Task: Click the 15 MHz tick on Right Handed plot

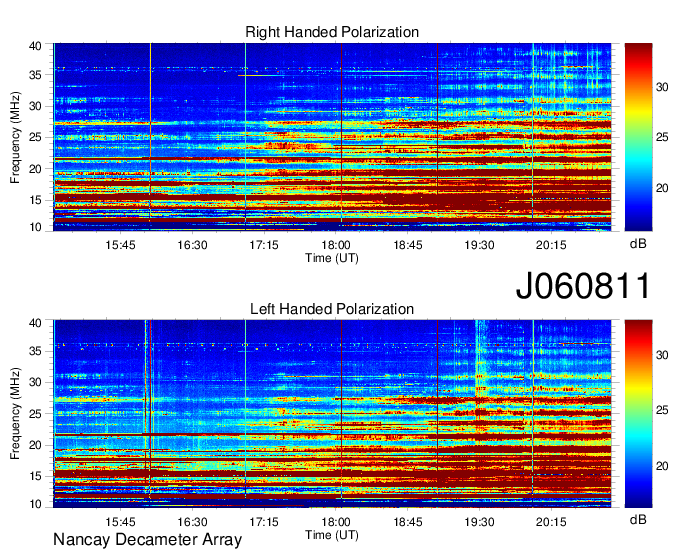Action: [x=35, y=200]
